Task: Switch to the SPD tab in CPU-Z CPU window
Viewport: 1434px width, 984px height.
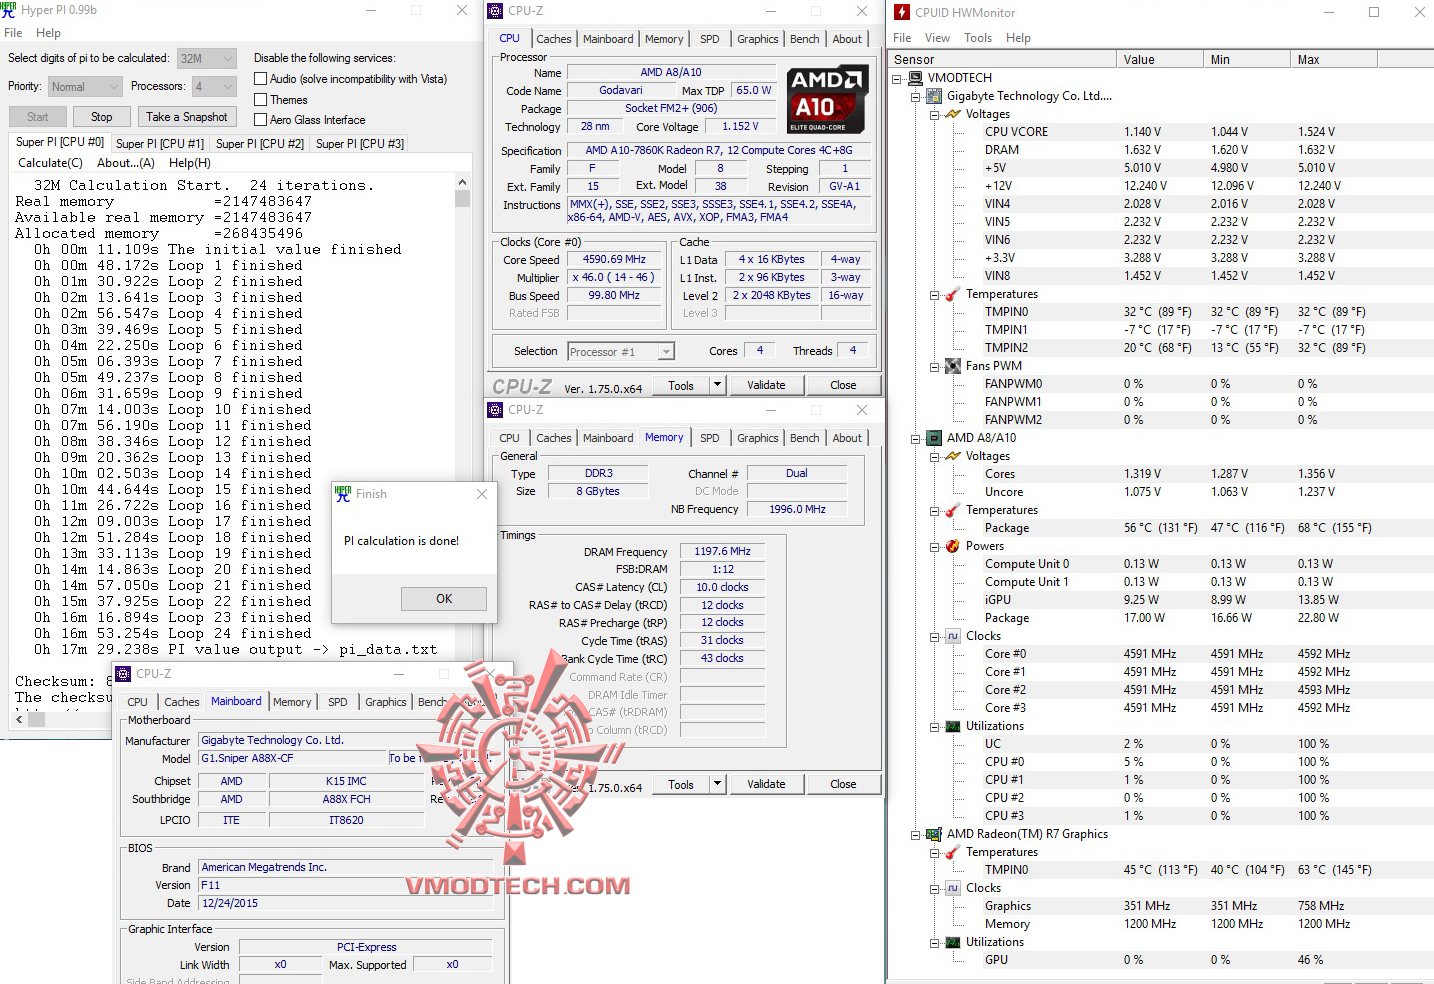Action: (710, 39)
